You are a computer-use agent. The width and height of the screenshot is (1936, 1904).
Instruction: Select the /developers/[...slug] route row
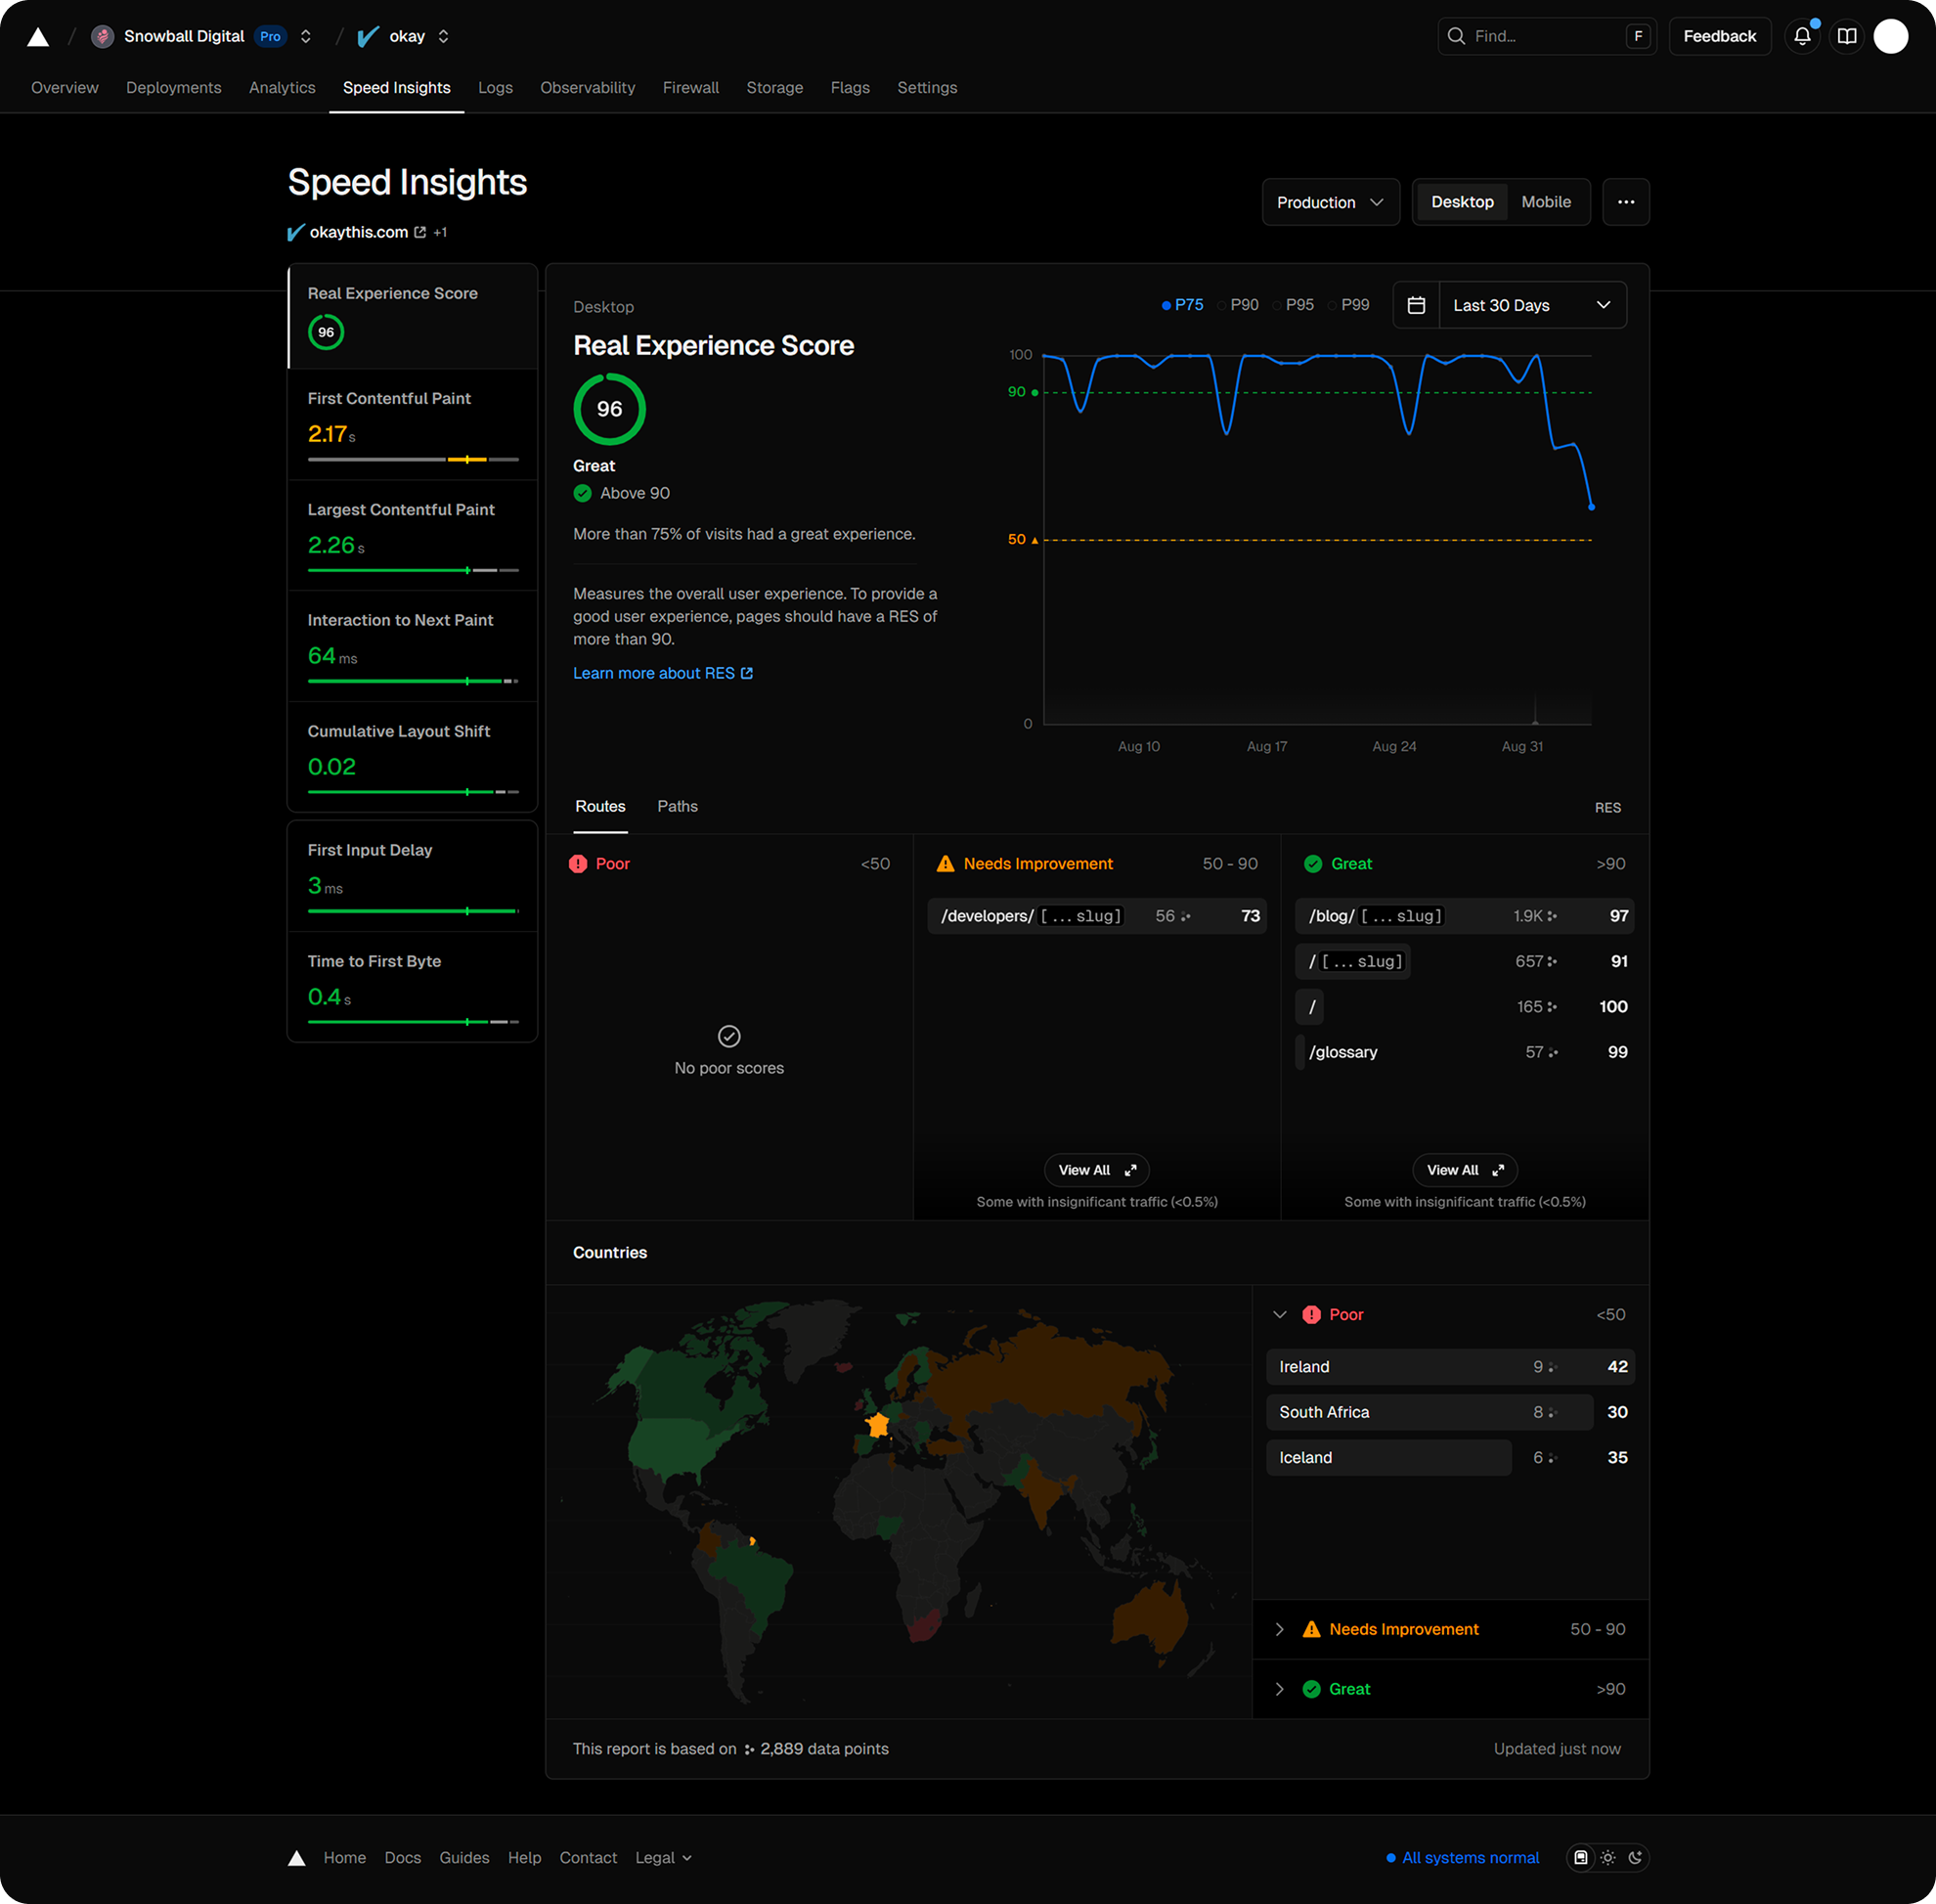point(1097,916)
